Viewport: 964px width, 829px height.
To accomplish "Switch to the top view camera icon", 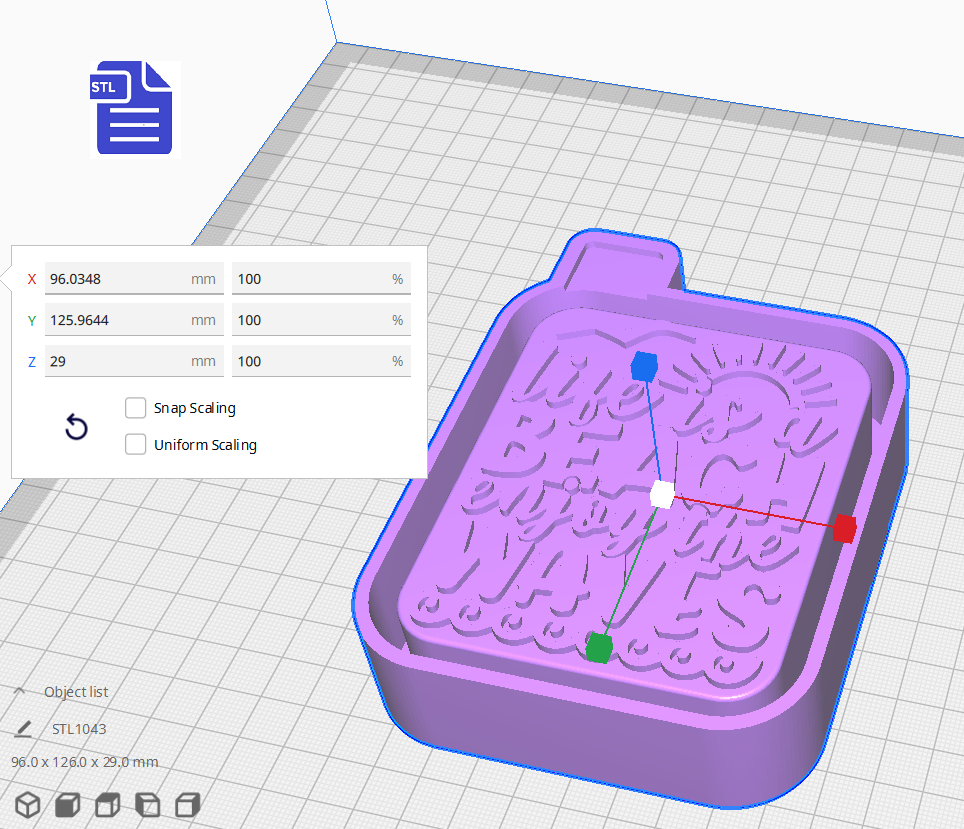I will 106,805.
